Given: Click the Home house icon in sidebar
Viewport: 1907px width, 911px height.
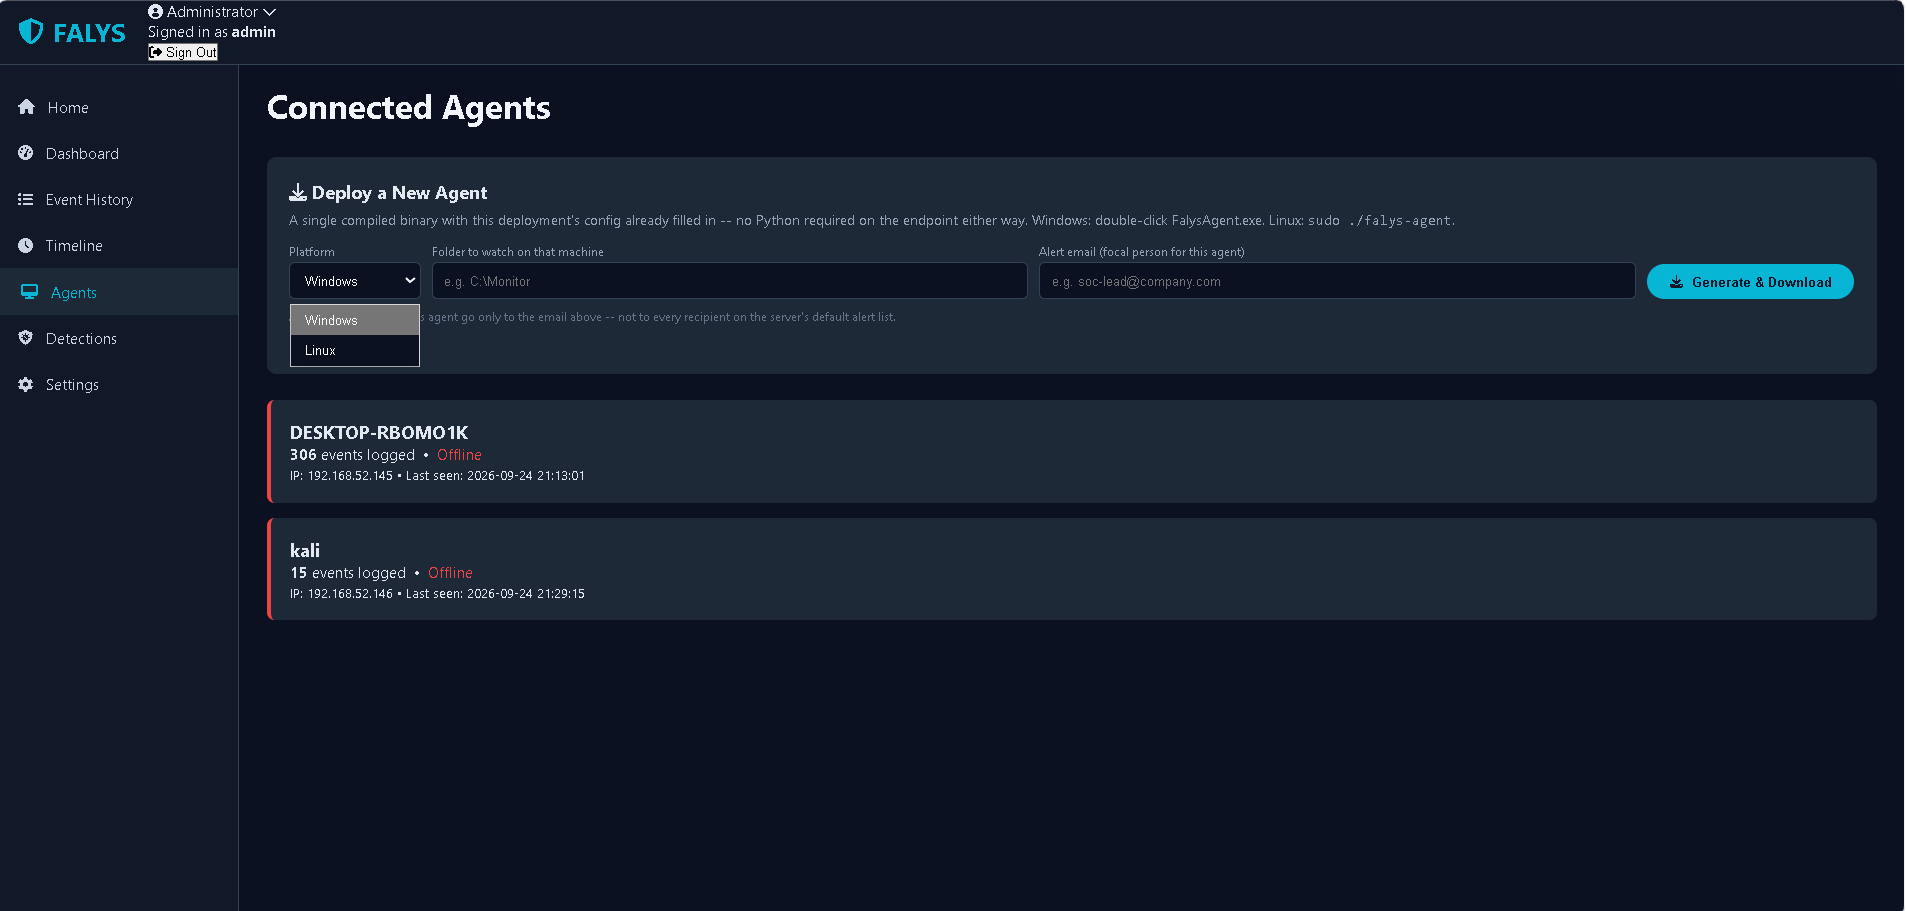Looking at the screenshot, I should [27, 107].
